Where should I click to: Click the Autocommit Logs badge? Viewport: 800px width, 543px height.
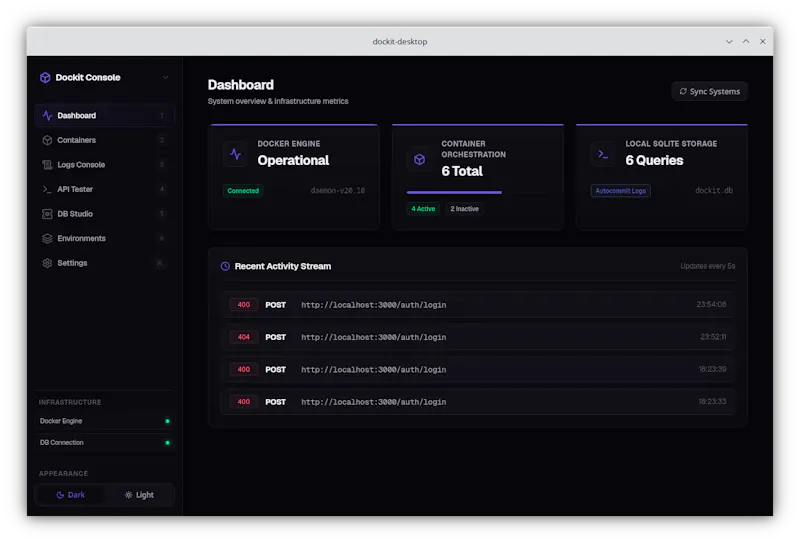click(x=620, y=191)
